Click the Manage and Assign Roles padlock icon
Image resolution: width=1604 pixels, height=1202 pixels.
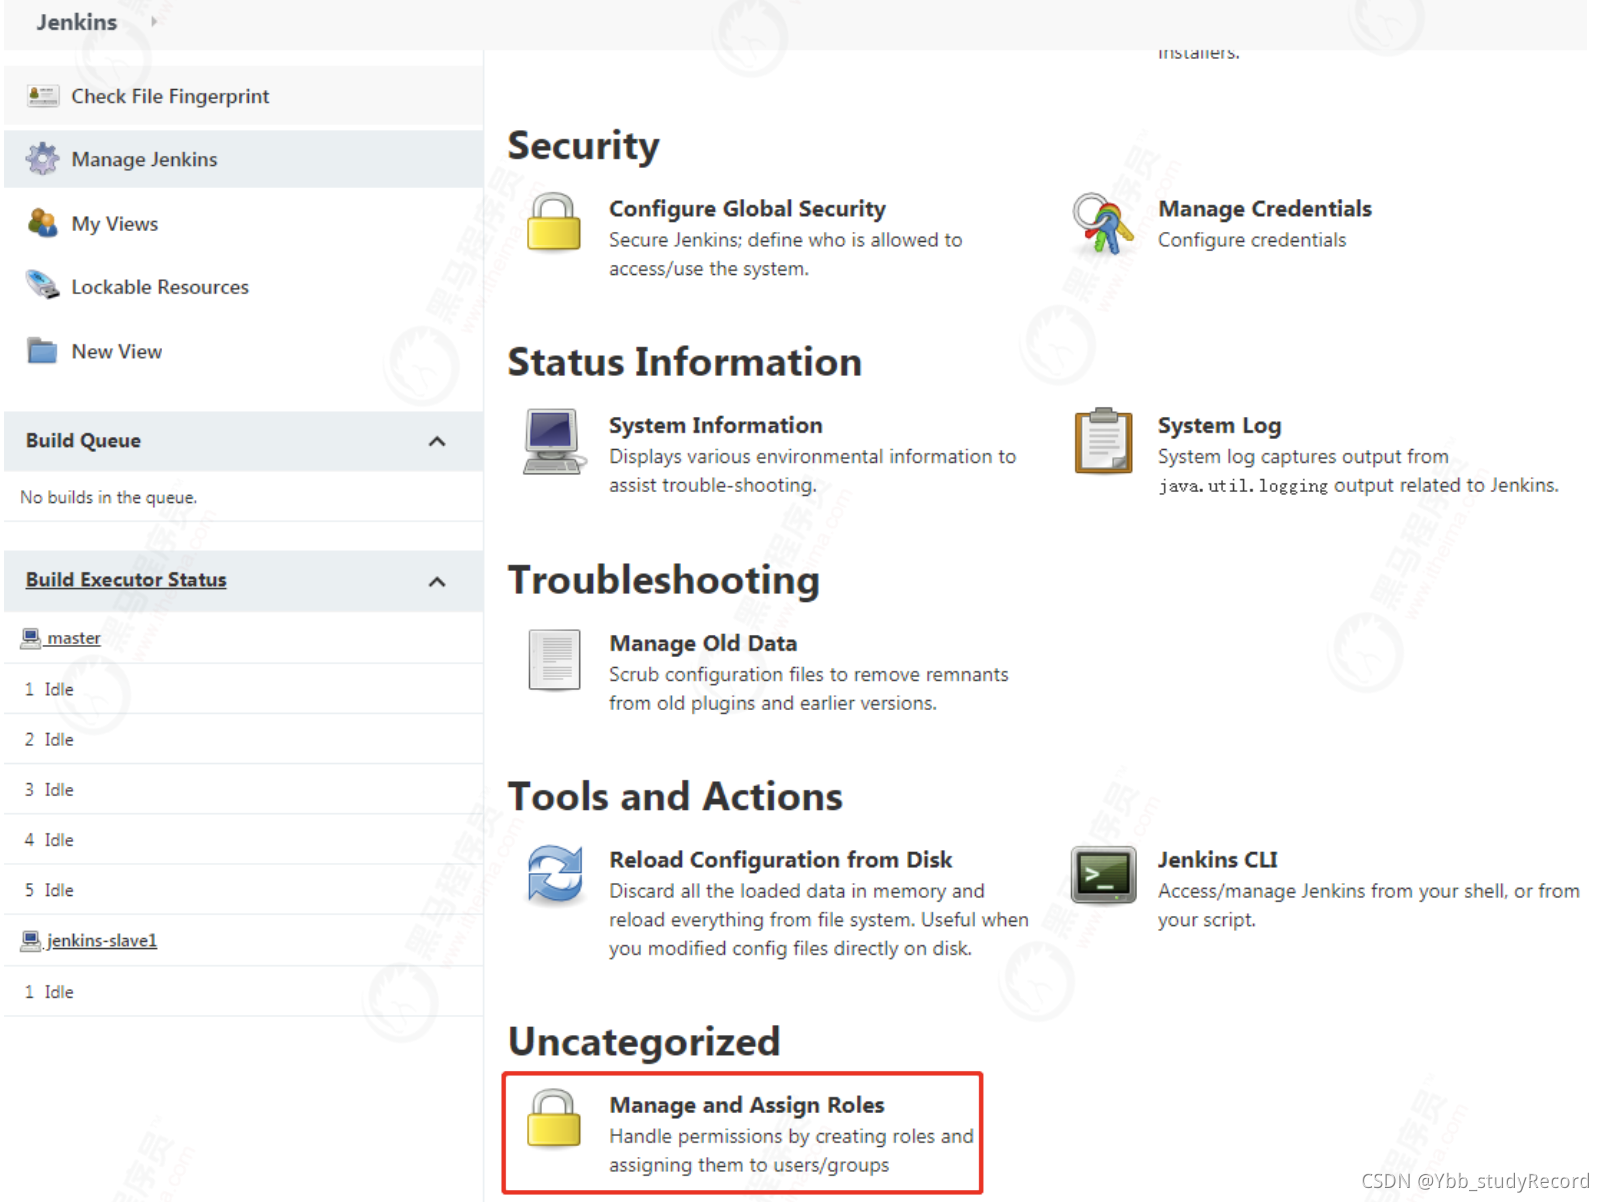(x=554, y=1118)
